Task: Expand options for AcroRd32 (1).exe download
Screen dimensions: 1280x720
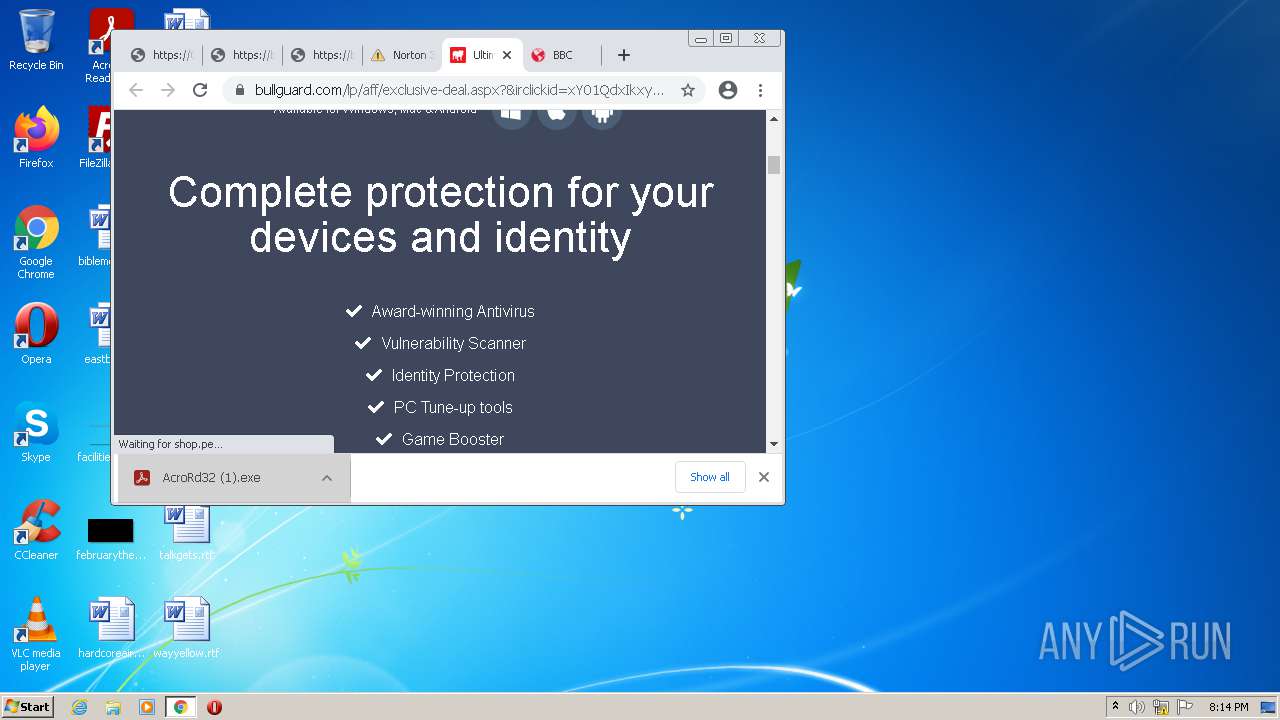Action: coord(327,478)
